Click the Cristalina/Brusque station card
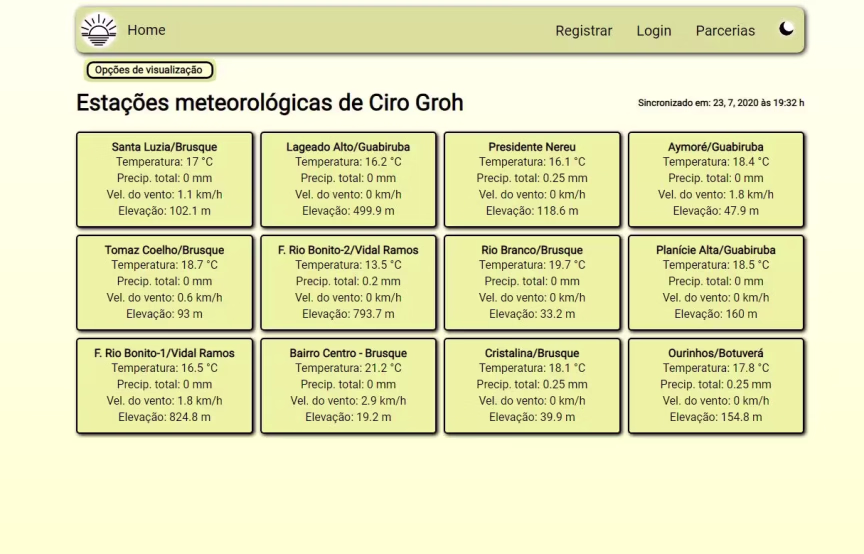The width and height of the screenshot is (864, 554). coord(532,385)
